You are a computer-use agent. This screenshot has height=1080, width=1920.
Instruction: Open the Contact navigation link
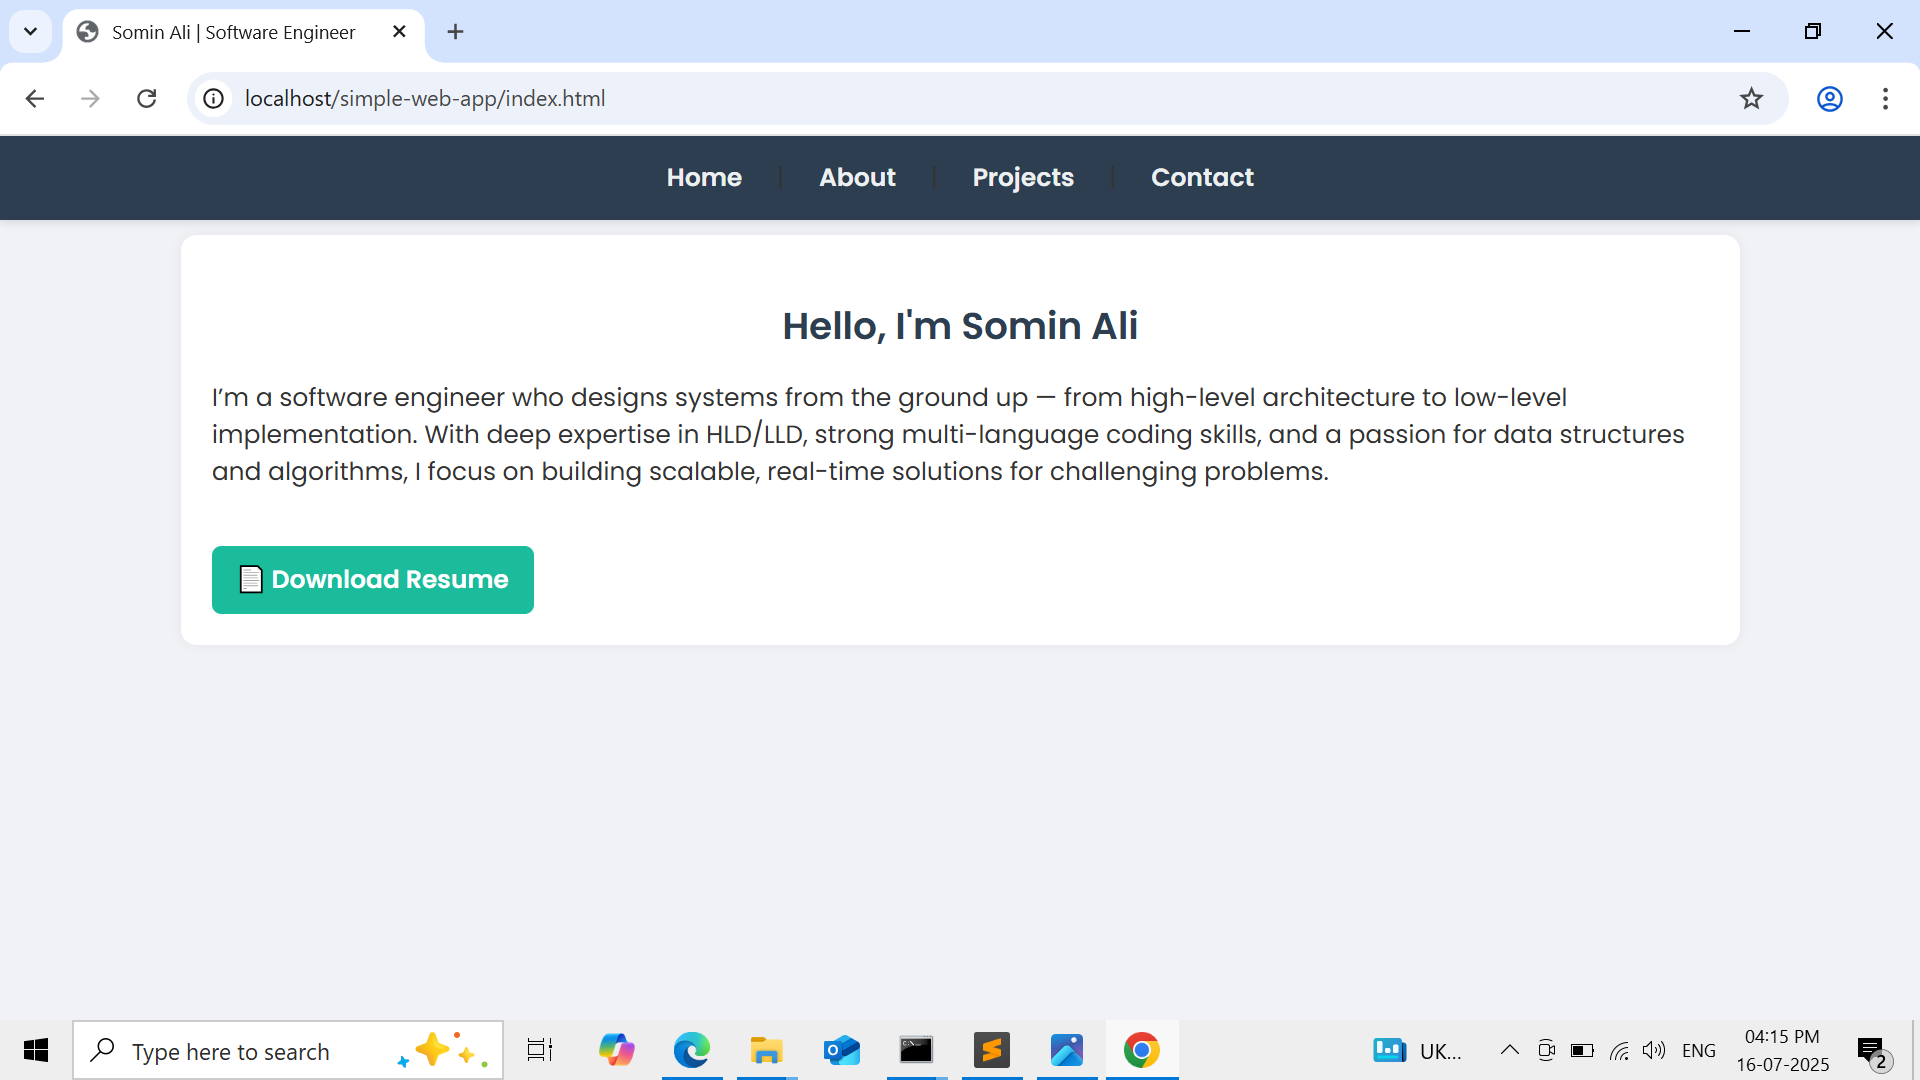[1202, 177]
